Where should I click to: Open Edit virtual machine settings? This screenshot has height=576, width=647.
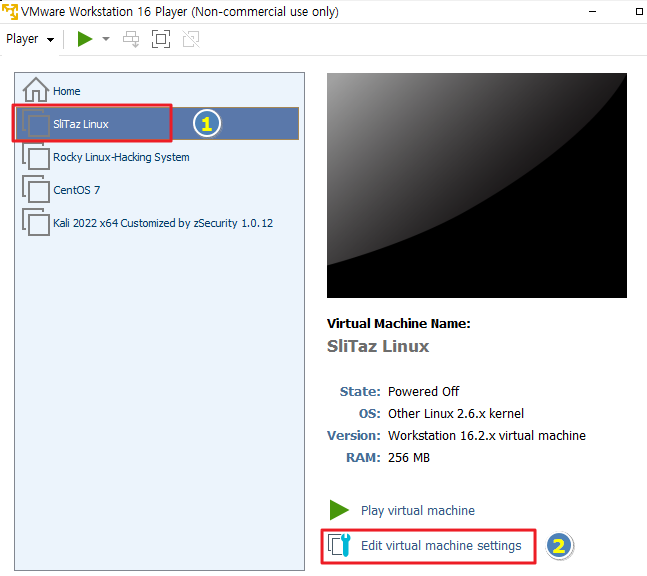click(441, 545)
